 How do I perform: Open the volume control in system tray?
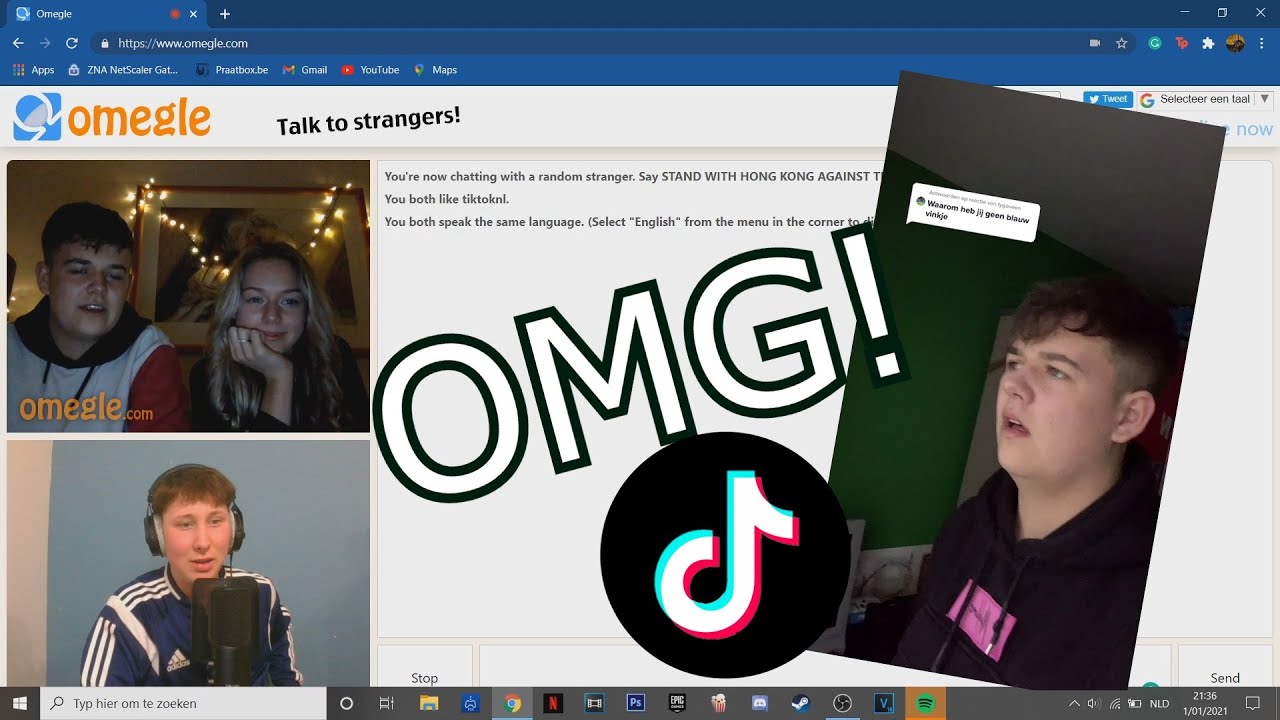tap(1093, 703)
